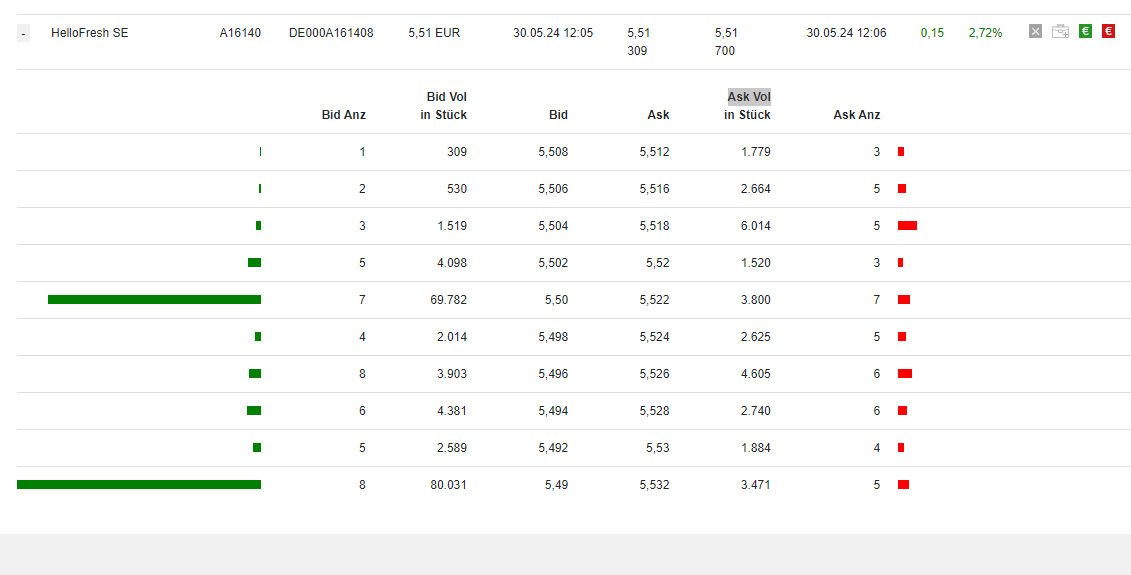Click the WKN A16140
This screenshot has height=575, width=1131.
pyautogui.click(x=240, y=33)
